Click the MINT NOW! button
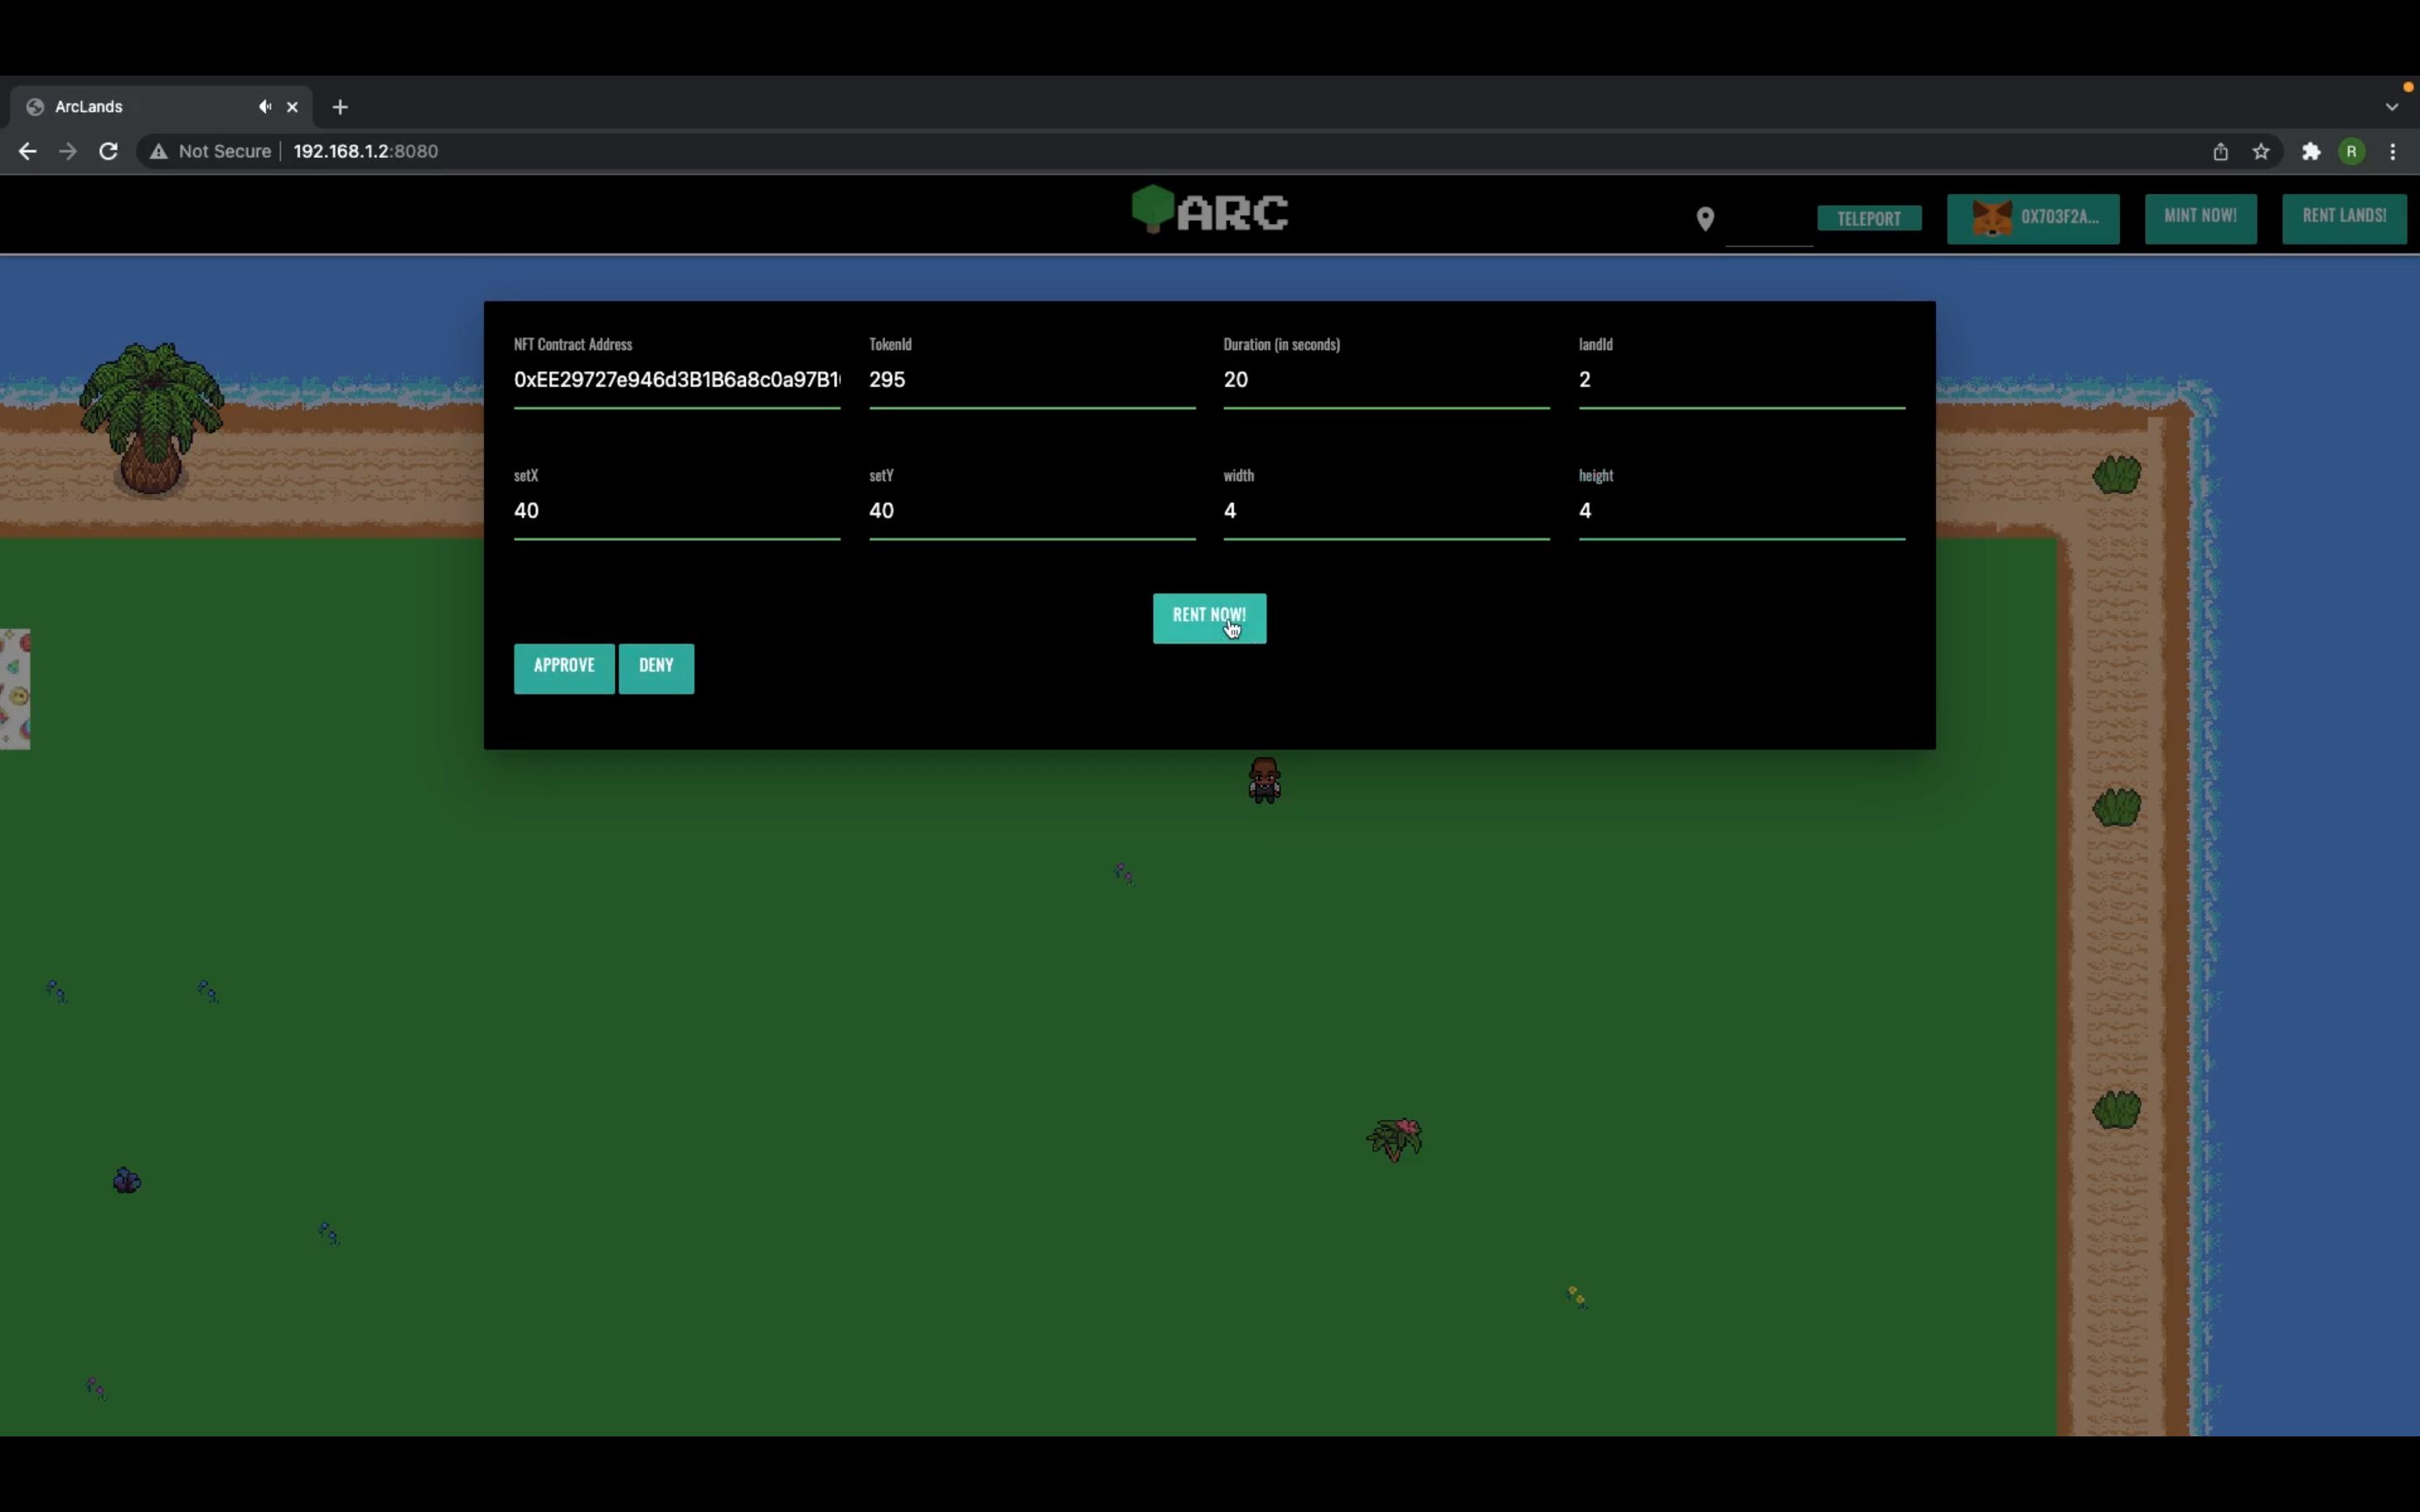The height and width of the screenshot is (1512, 2420). click(x=2200, y=218)
